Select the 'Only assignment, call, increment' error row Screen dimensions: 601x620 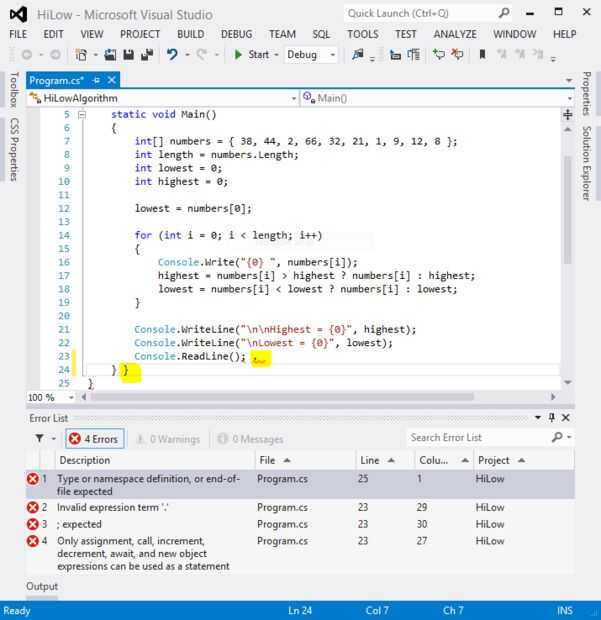point(300,553)
